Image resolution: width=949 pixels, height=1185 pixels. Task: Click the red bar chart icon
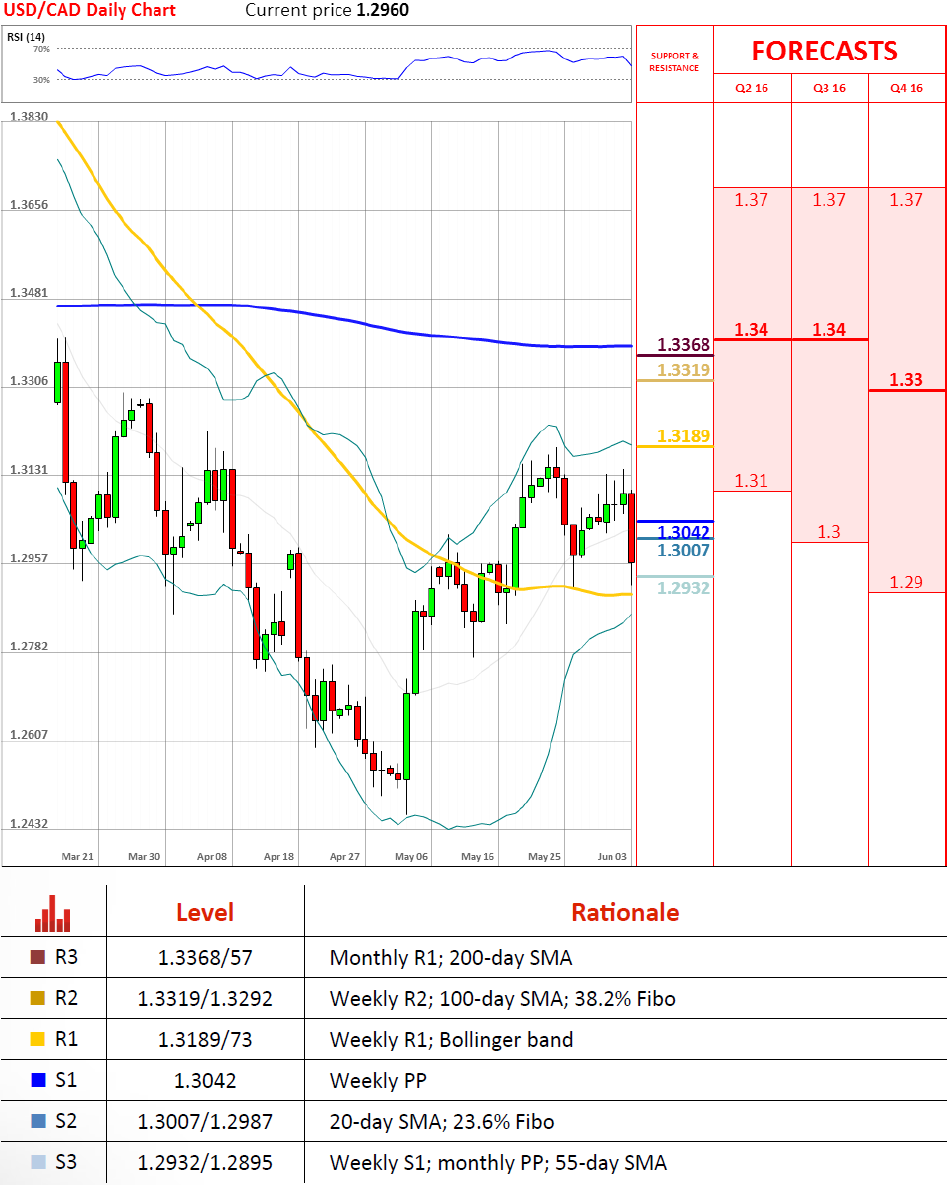52,913
